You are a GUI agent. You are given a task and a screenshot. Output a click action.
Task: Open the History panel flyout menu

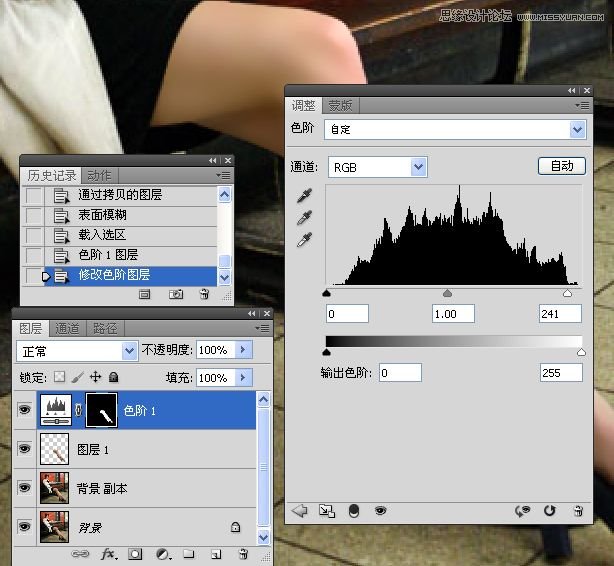[224, 175]
